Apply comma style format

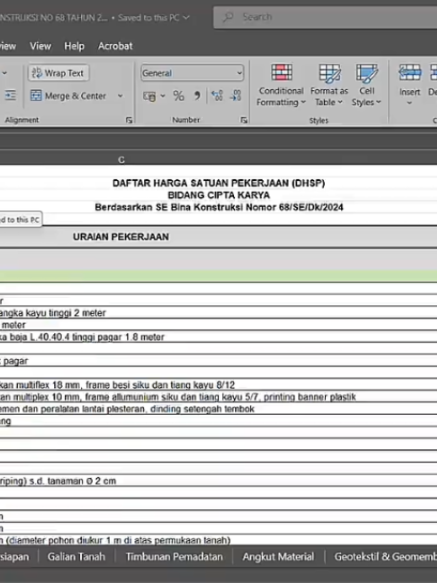pos(197,96)
